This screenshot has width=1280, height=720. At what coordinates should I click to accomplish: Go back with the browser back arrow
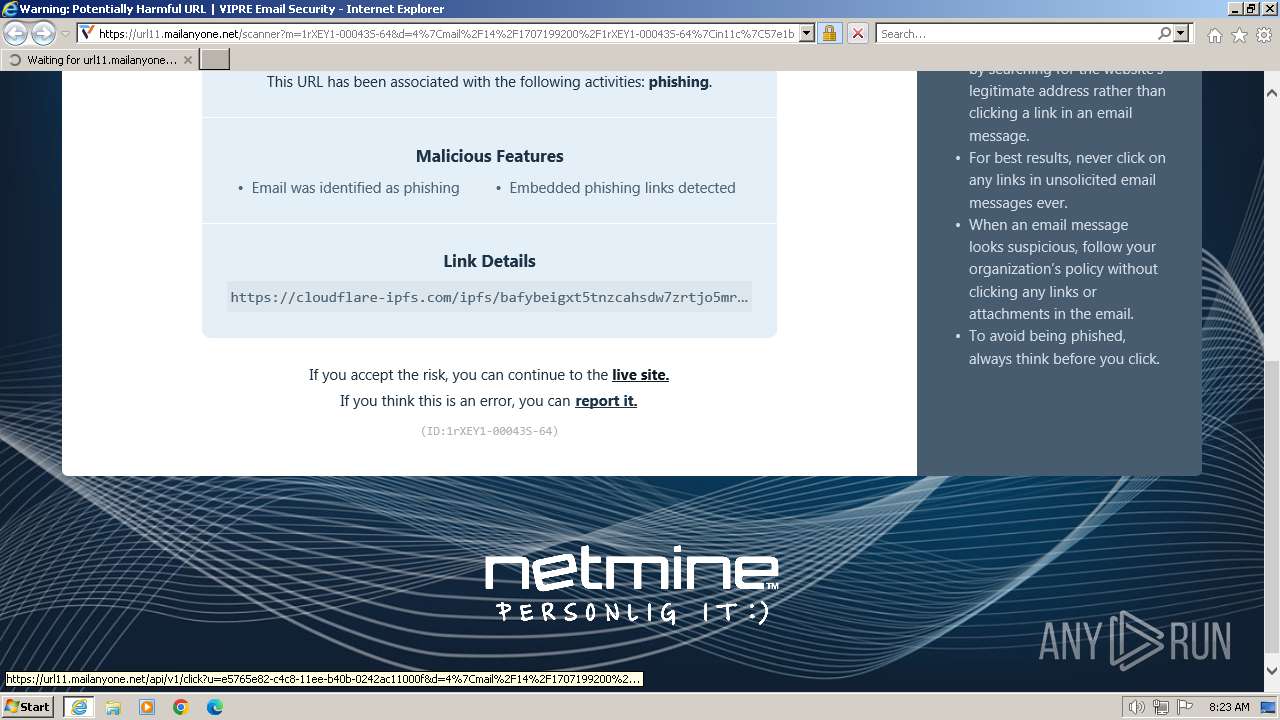16,33
